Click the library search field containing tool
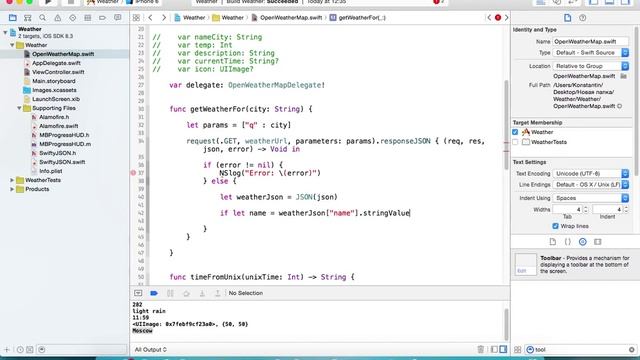Screen dimensions: 640x360 coord(581,349)
